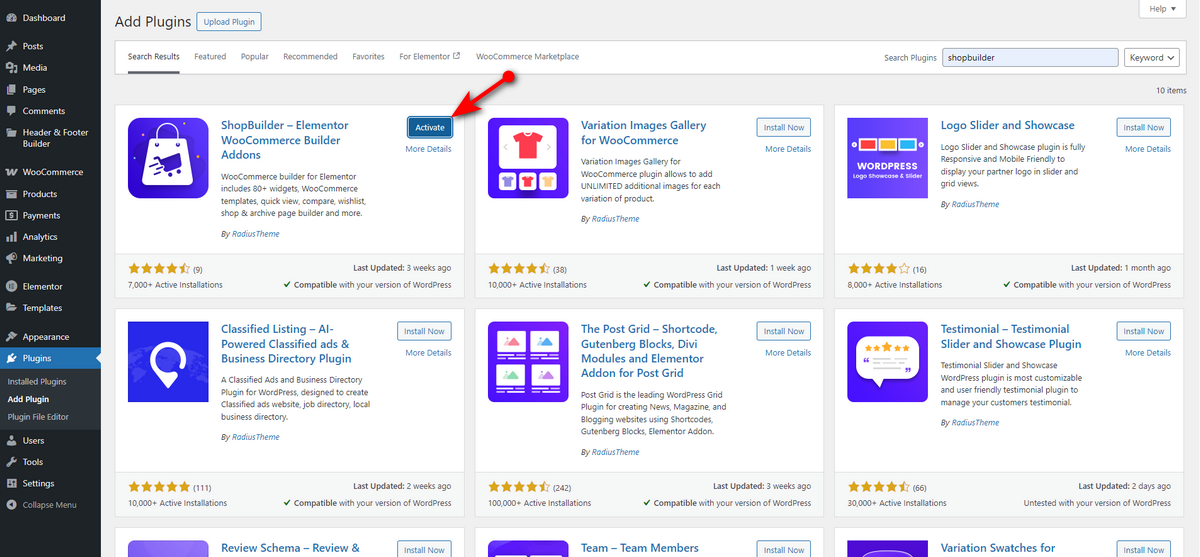Click the Plugins plug icon
This screenshot has width=1200, height=557.
(11, 358)
